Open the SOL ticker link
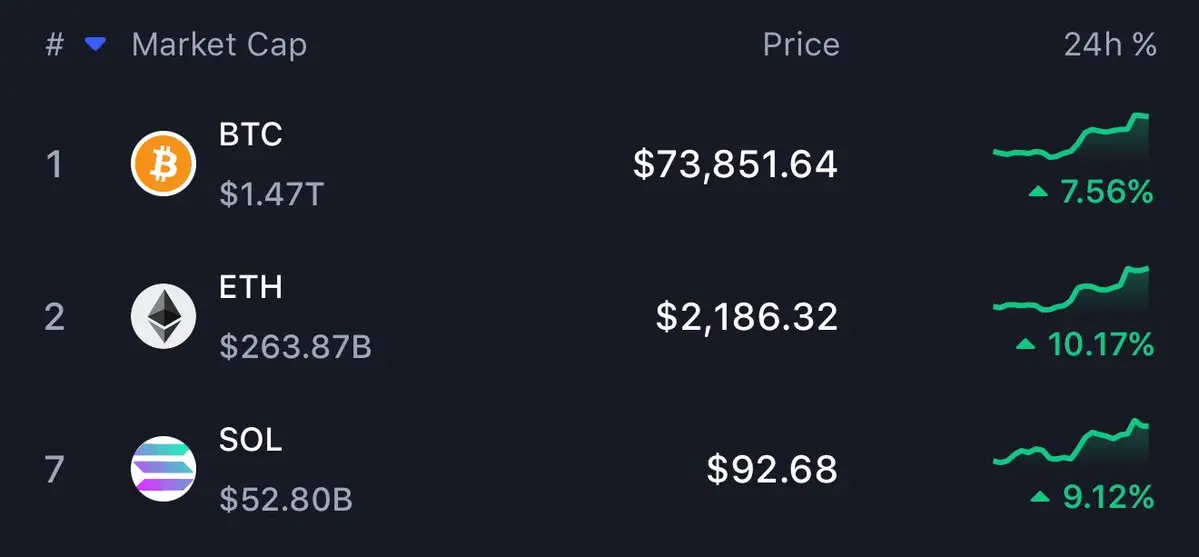Viewport: 1199px width, 557px height. point(250,440)
